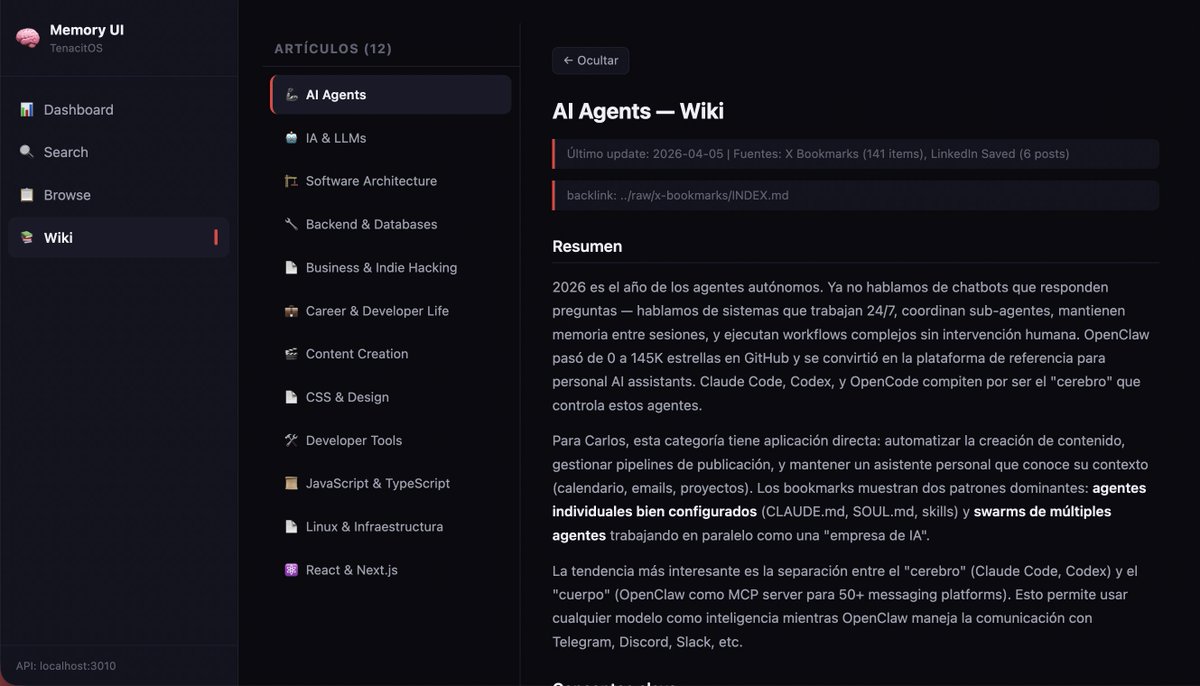Click the Business & Indie Hacking page icon

point(291,268)
